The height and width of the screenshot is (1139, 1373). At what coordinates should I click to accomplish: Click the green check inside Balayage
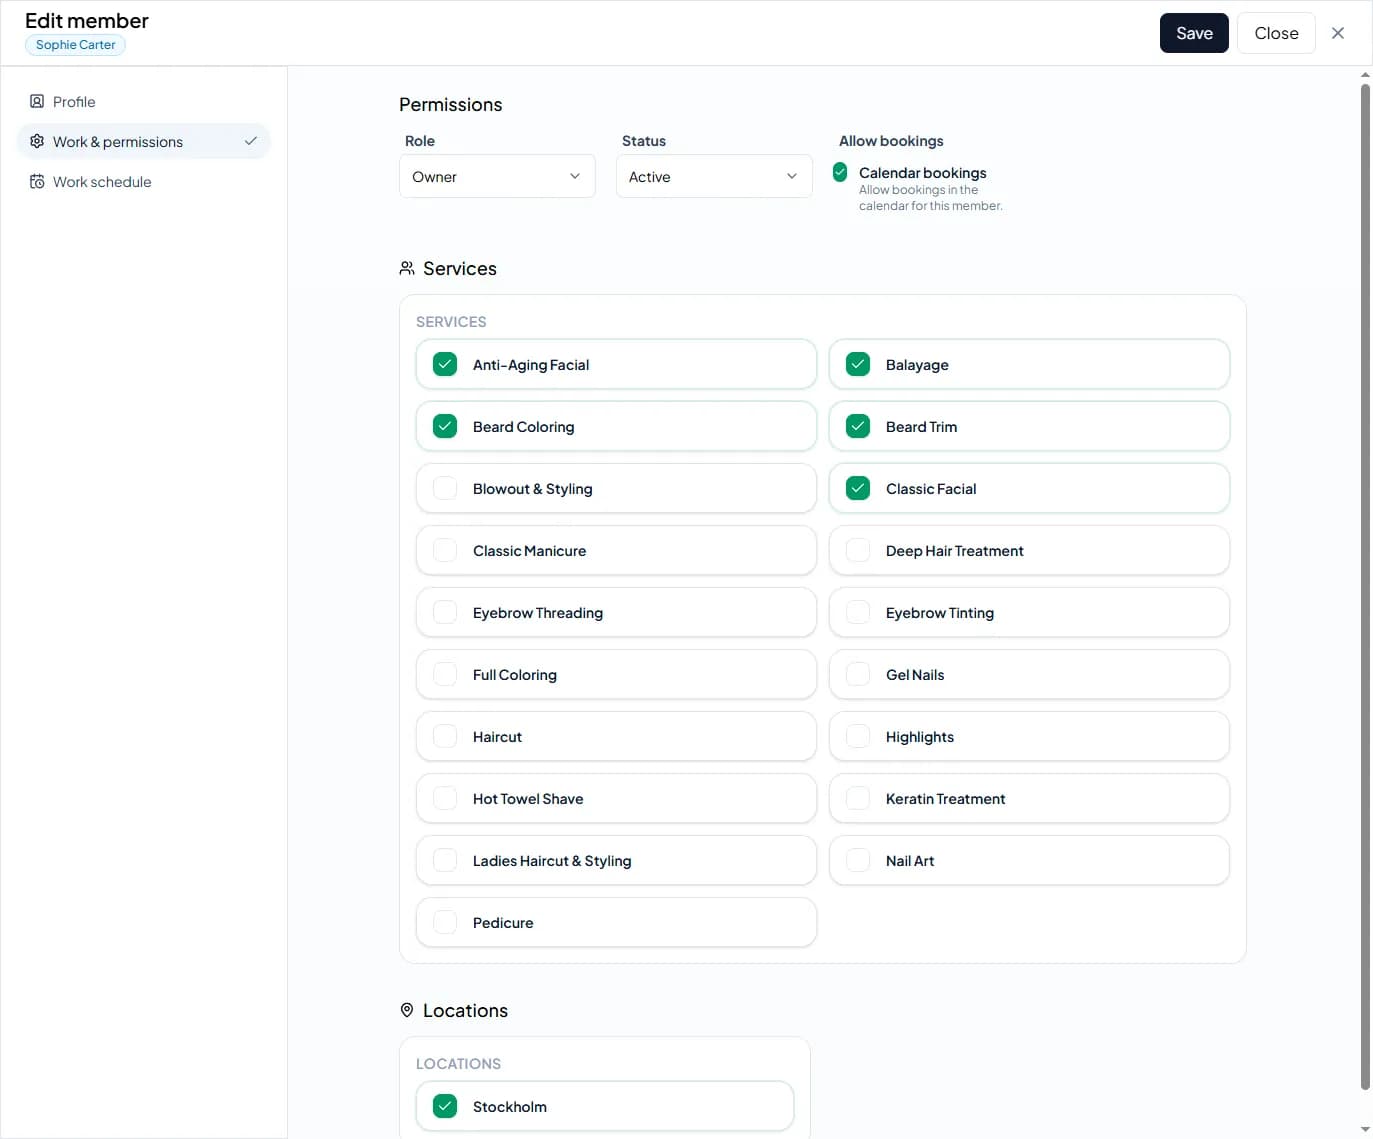point(857,364)
